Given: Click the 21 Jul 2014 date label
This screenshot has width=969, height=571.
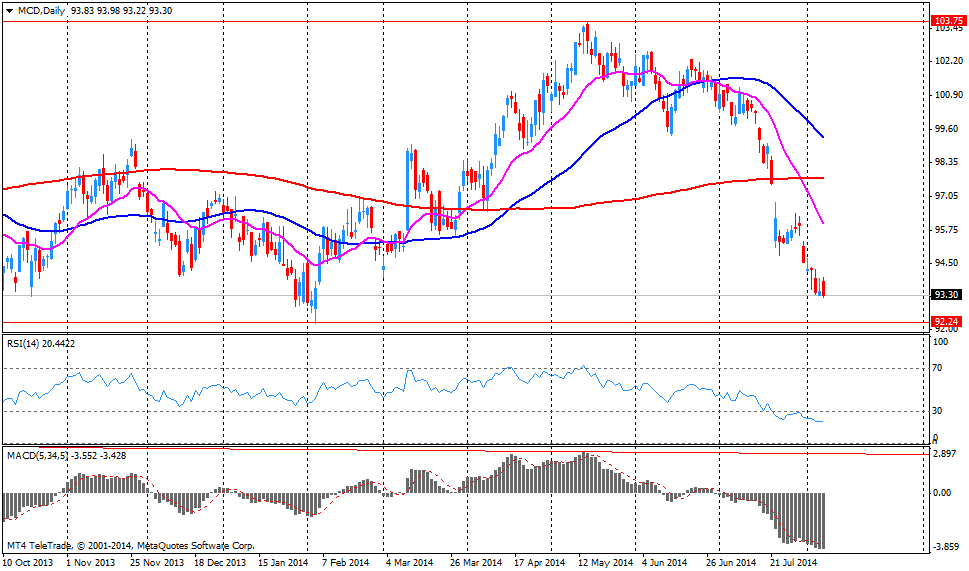Looking at the screenshot, I should coord(796,562).
